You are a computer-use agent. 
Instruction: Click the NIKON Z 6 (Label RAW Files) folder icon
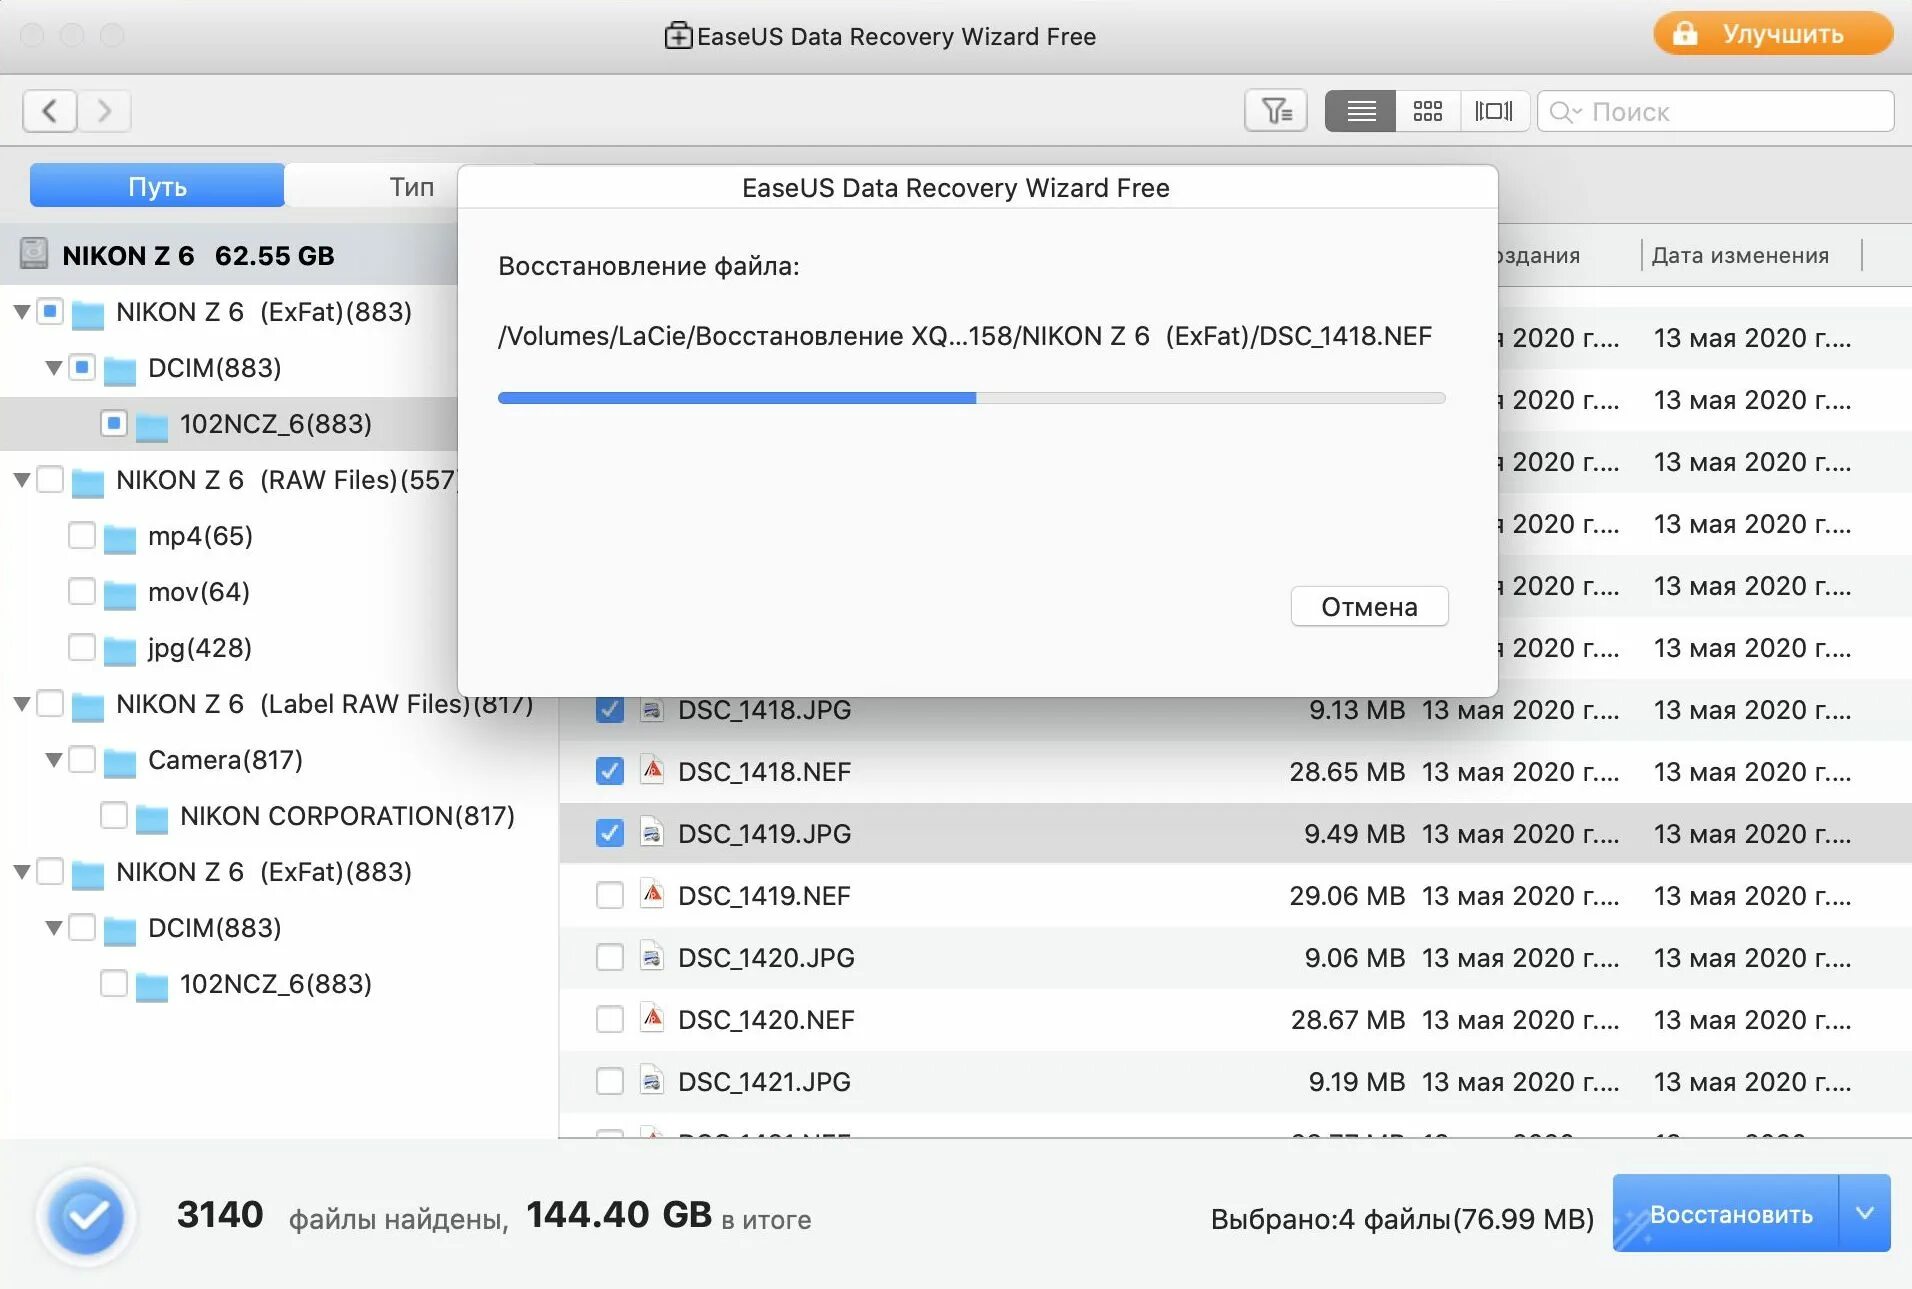(88, 706)
